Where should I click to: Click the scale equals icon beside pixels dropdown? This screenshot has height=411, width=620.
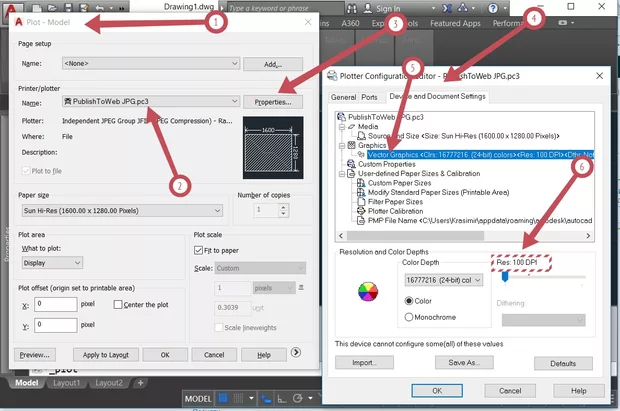pyautogui.click(x=301, y=288)
